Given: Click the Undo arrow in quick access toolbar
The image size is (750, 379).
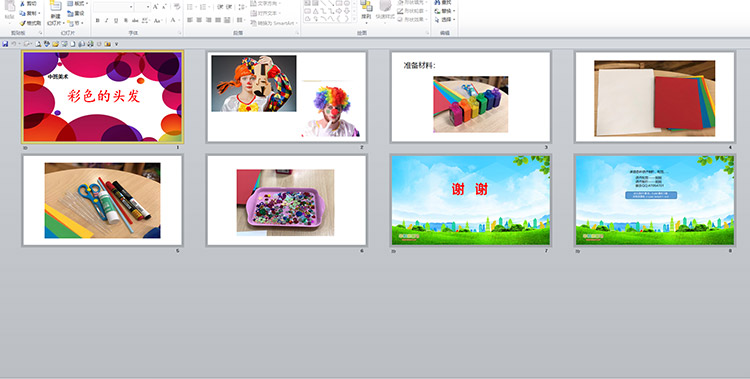Looking at the screenshot, I should click(x=14, y=44).
